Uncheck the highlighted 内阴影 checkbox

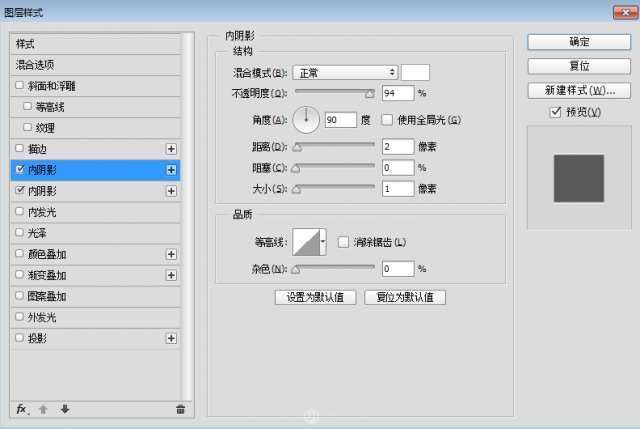point(19,169)
